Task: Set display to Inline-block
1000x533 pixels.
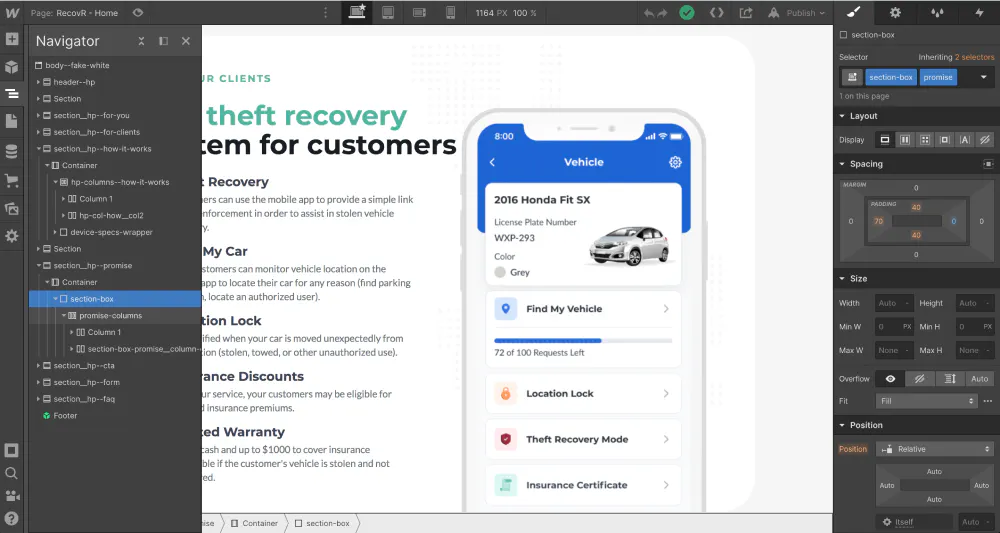Action: (x=945, y=140)
